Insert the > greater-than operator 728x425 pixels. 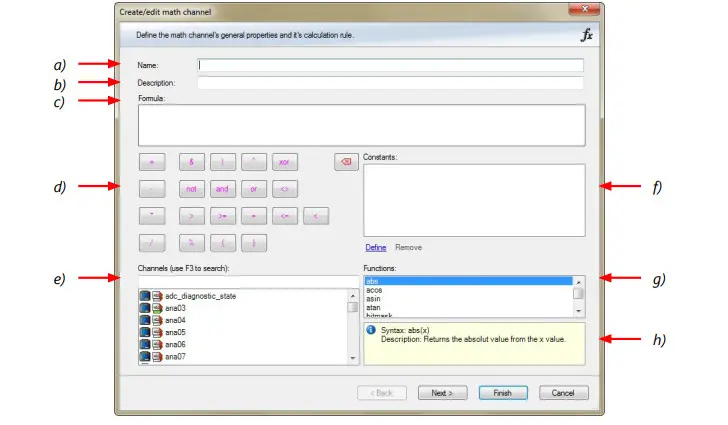point(191,216)
